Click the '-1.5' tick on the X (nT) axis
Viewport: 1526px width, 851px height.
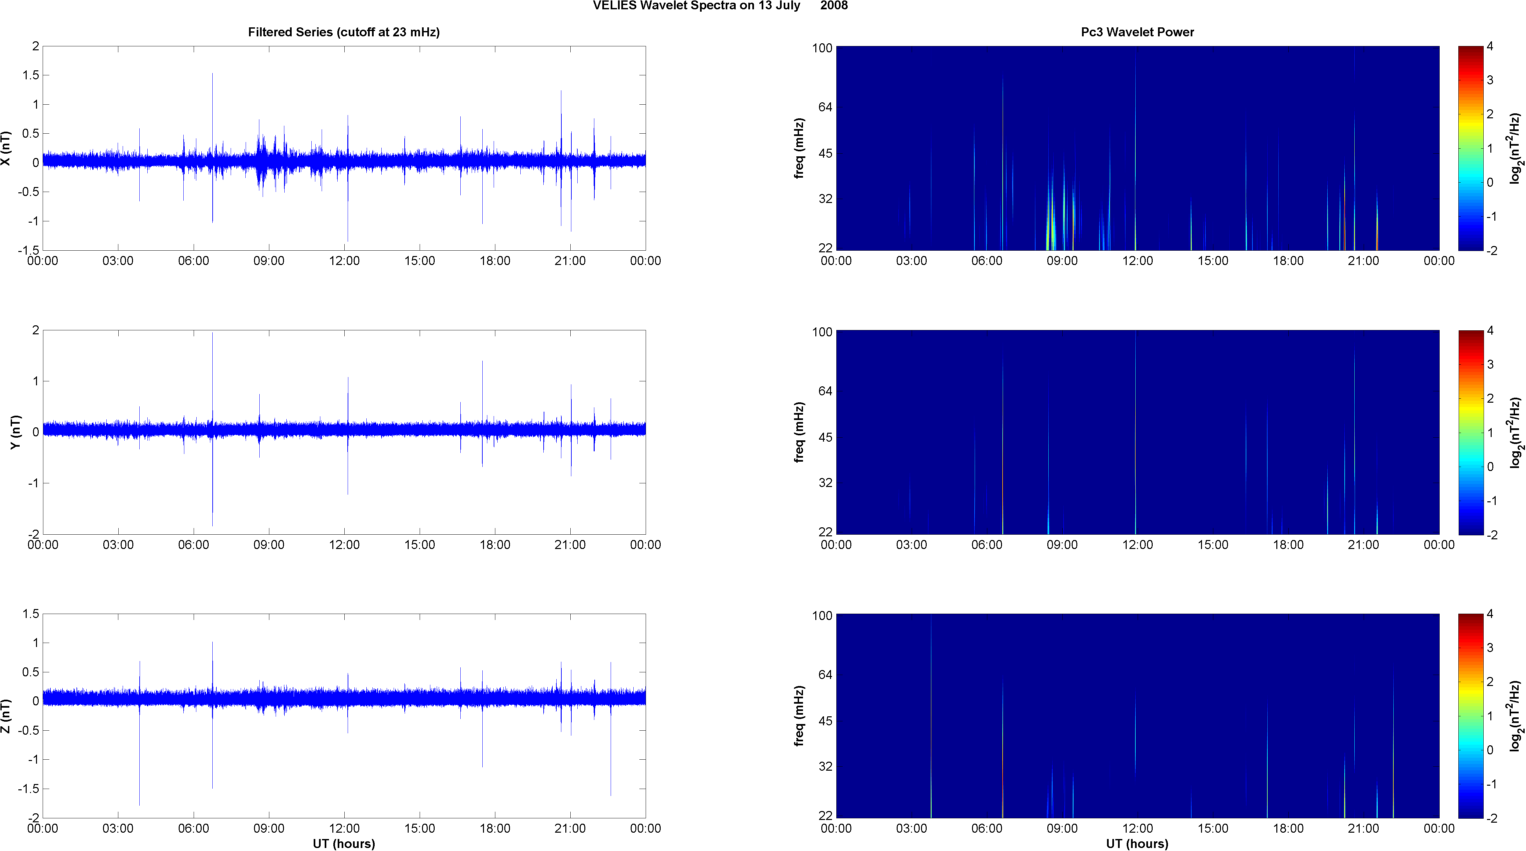tap(28, 250)
